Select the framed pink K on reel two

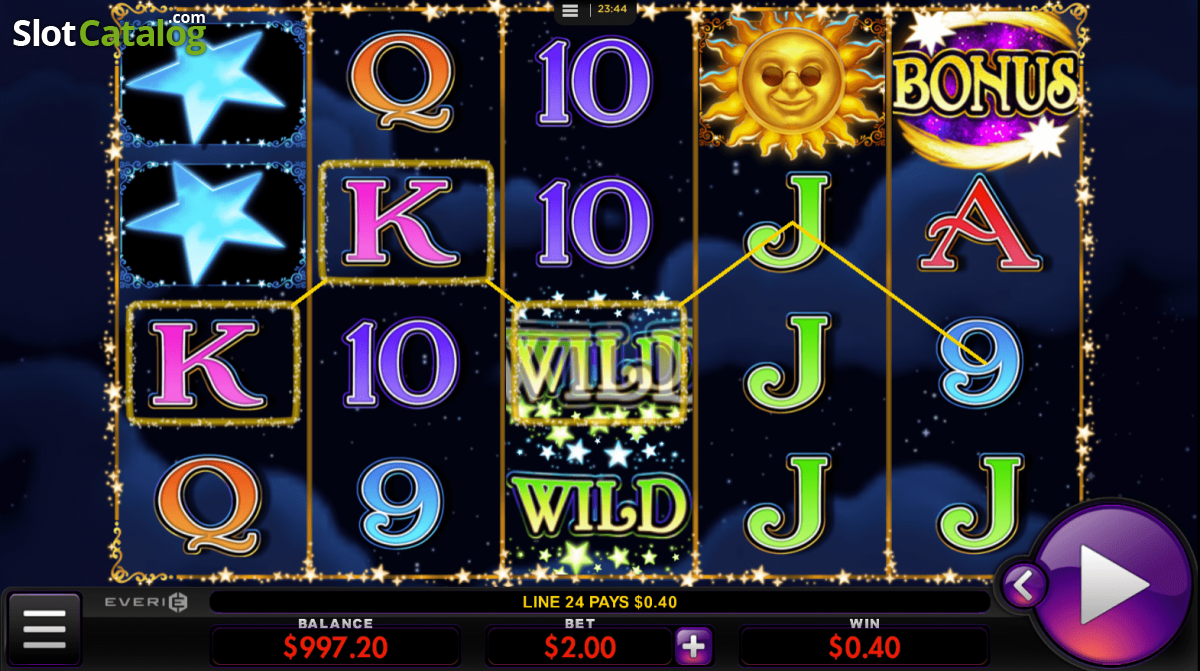(x=405, y=222)
